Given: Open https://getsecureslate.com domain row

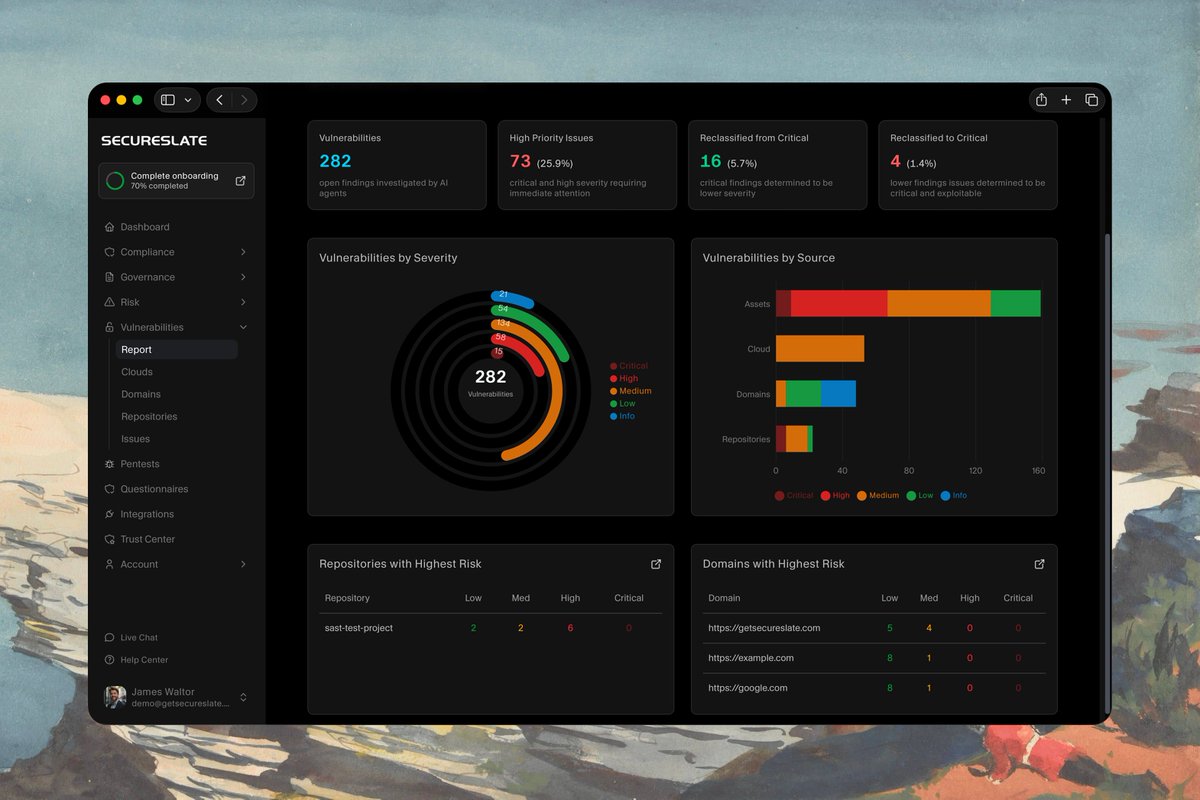Looking at the screenshot, I should (x=874, y=628).
